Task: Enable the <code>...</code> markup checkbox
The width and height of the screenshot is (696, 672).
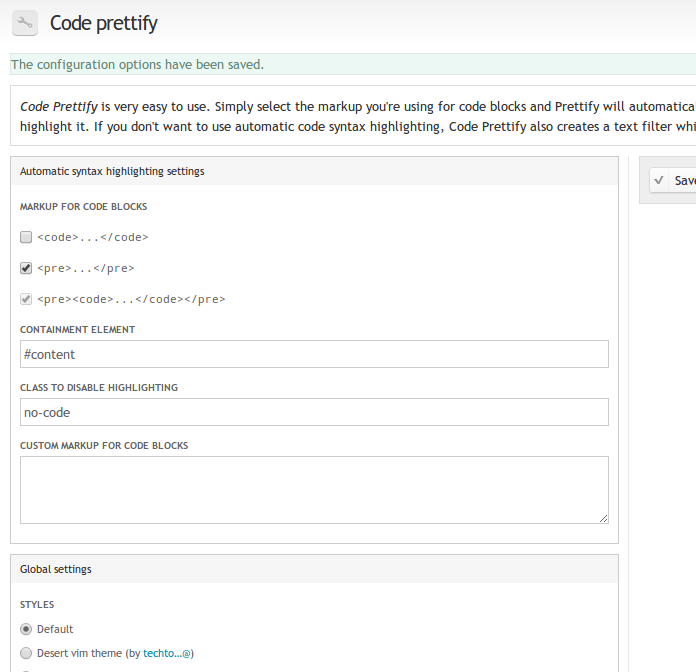Action: 26,237
